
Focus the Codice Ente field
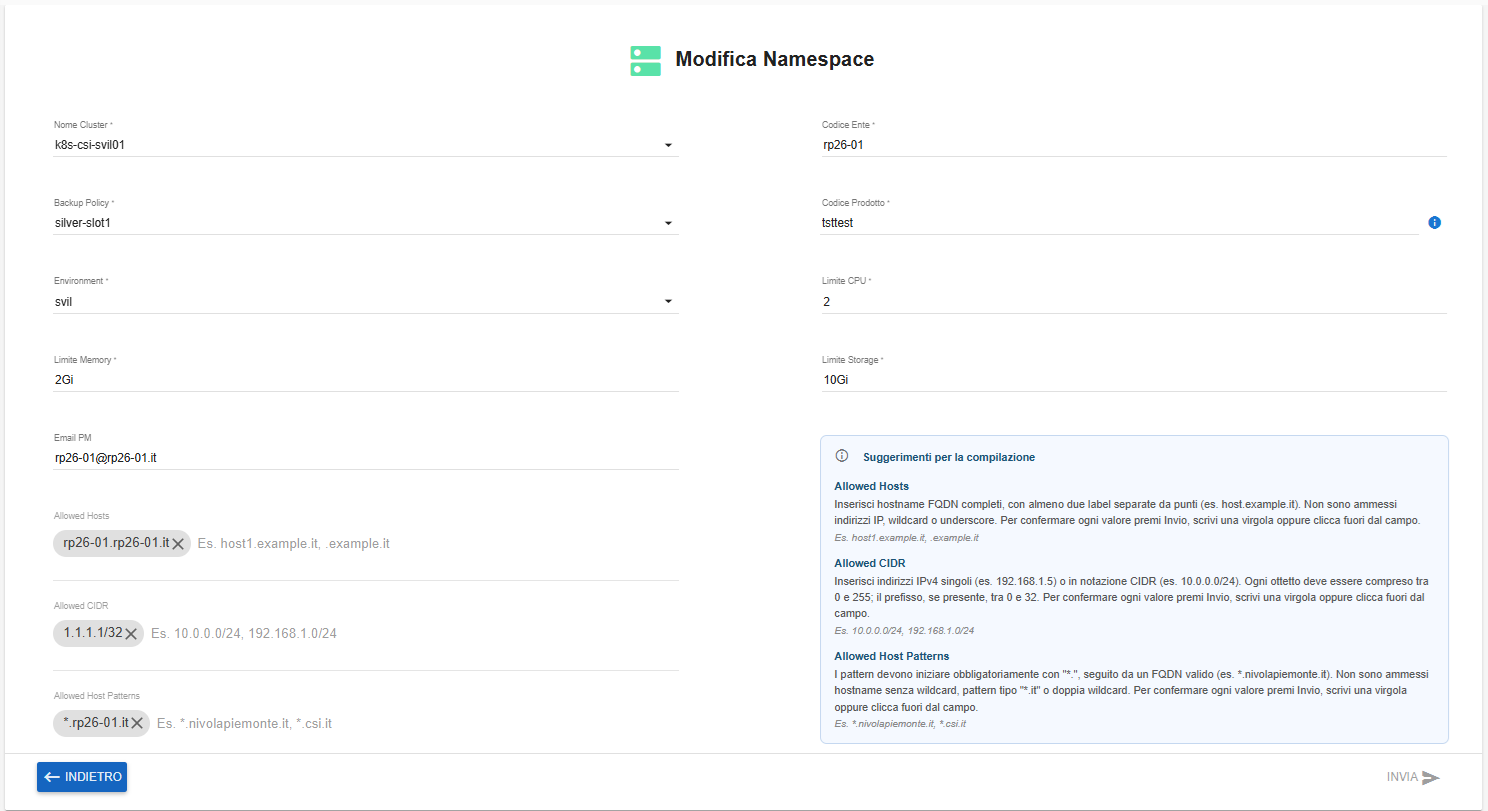(1134, 145)
